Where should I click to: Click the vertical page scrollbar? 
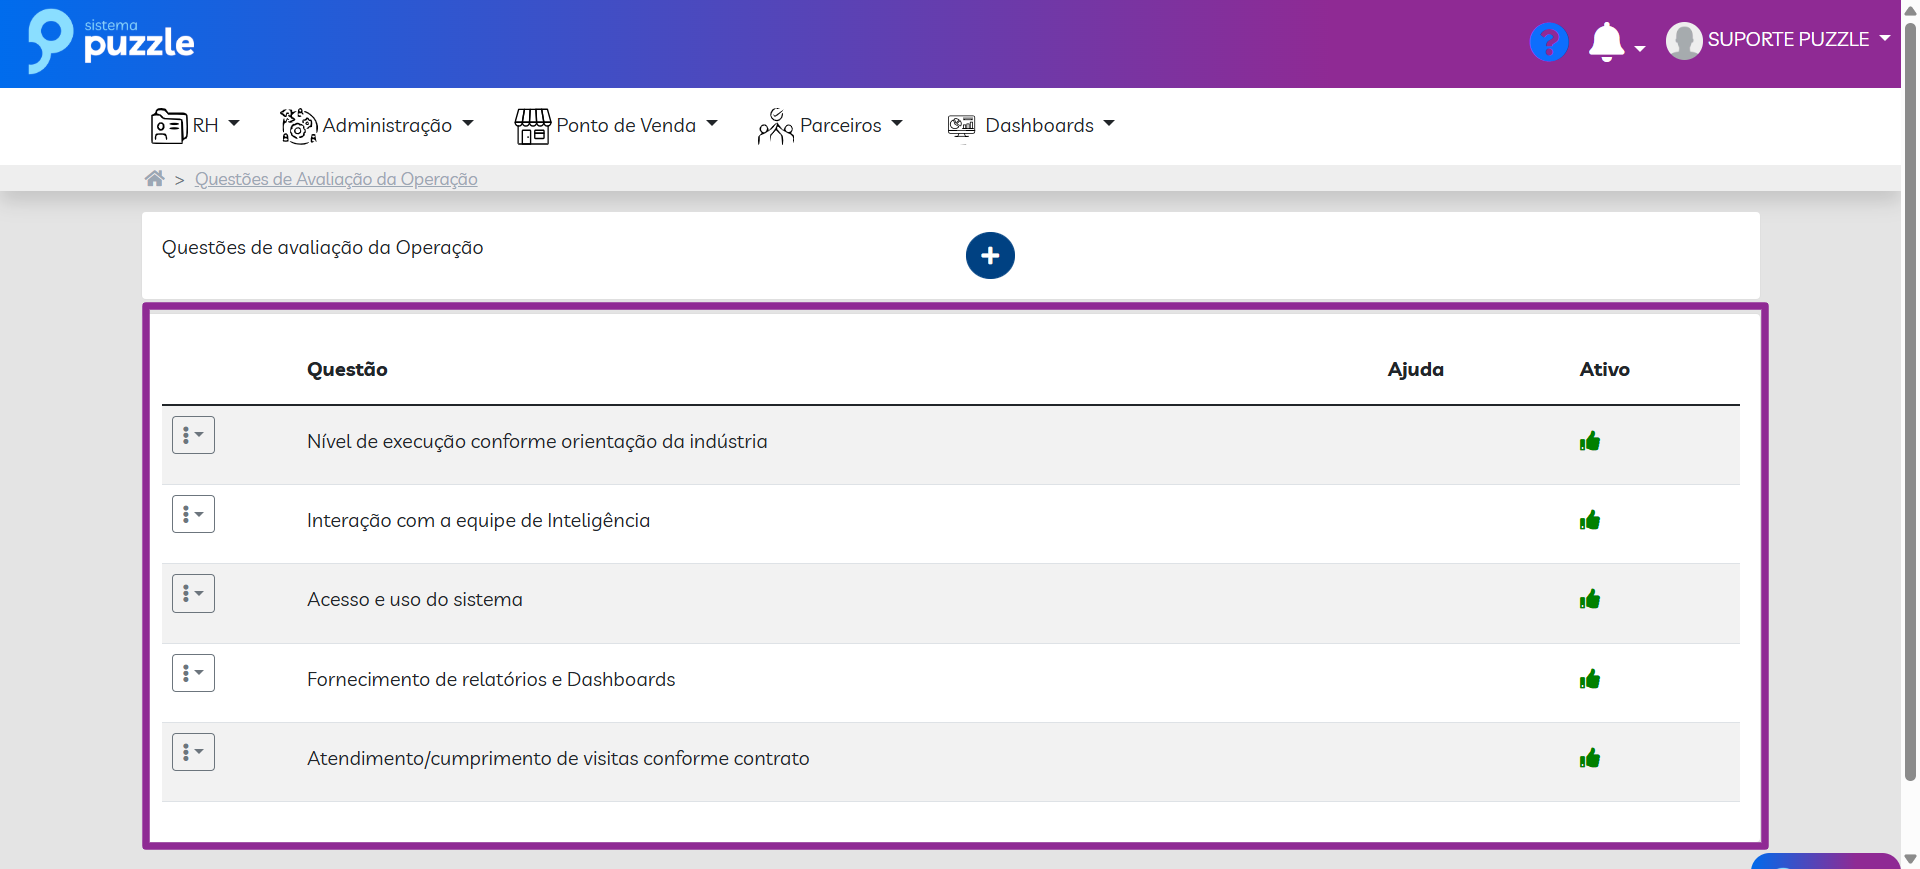1910,400
